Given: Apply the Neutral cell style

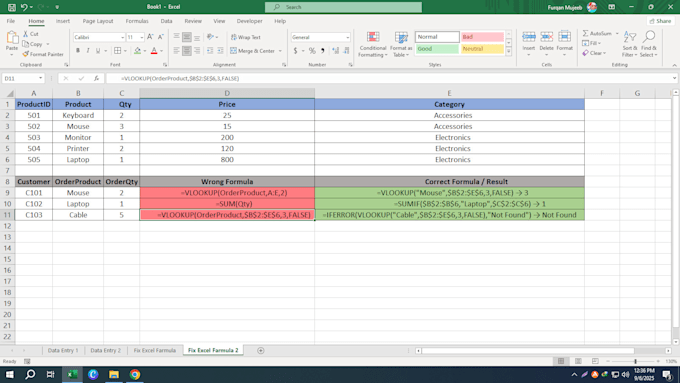Looking at the screenshot, I should [482, 49].
